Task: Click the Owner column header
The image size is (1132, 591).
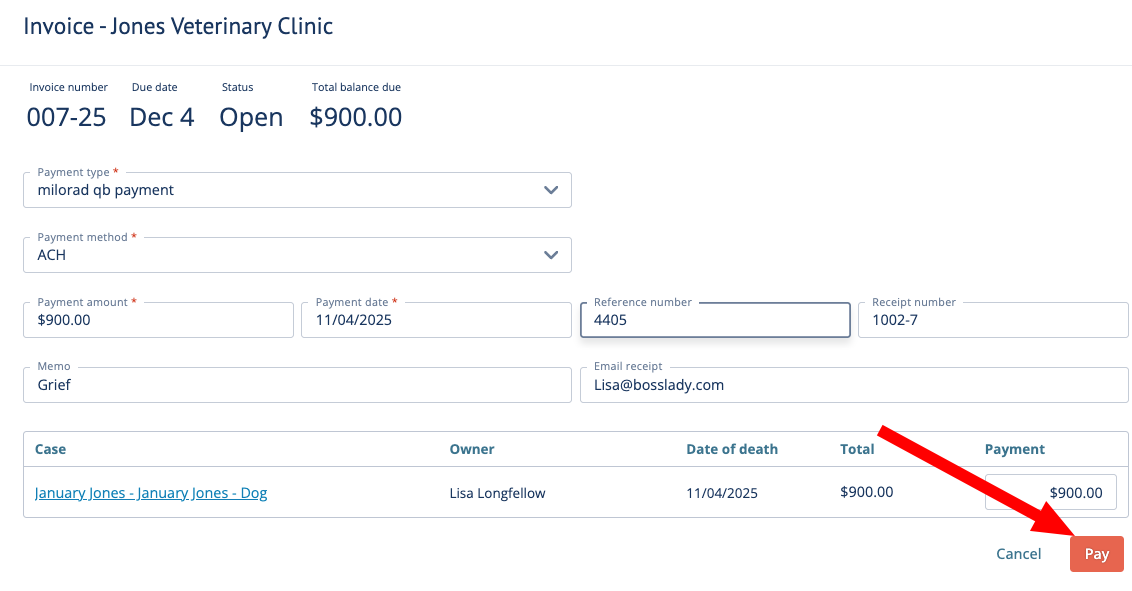Action: coord(472,449)
